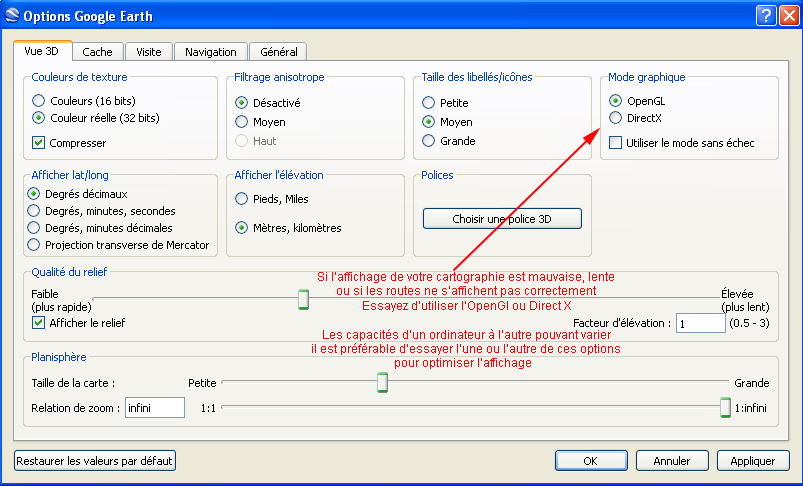The width and height of the screenshot is (803, 486).
Task: Select Petite label size
Action: click(428, 102)
